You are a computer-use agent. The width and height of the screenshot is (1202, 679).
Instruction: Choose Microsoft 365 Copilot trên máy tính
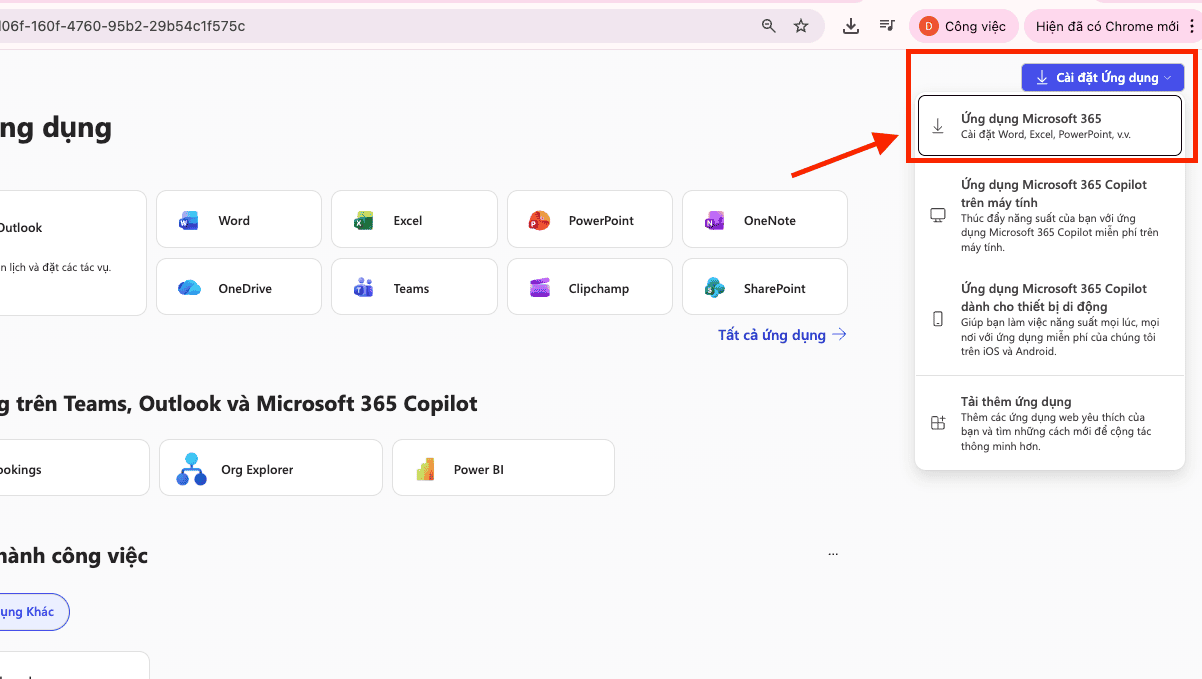point(1049,215)
